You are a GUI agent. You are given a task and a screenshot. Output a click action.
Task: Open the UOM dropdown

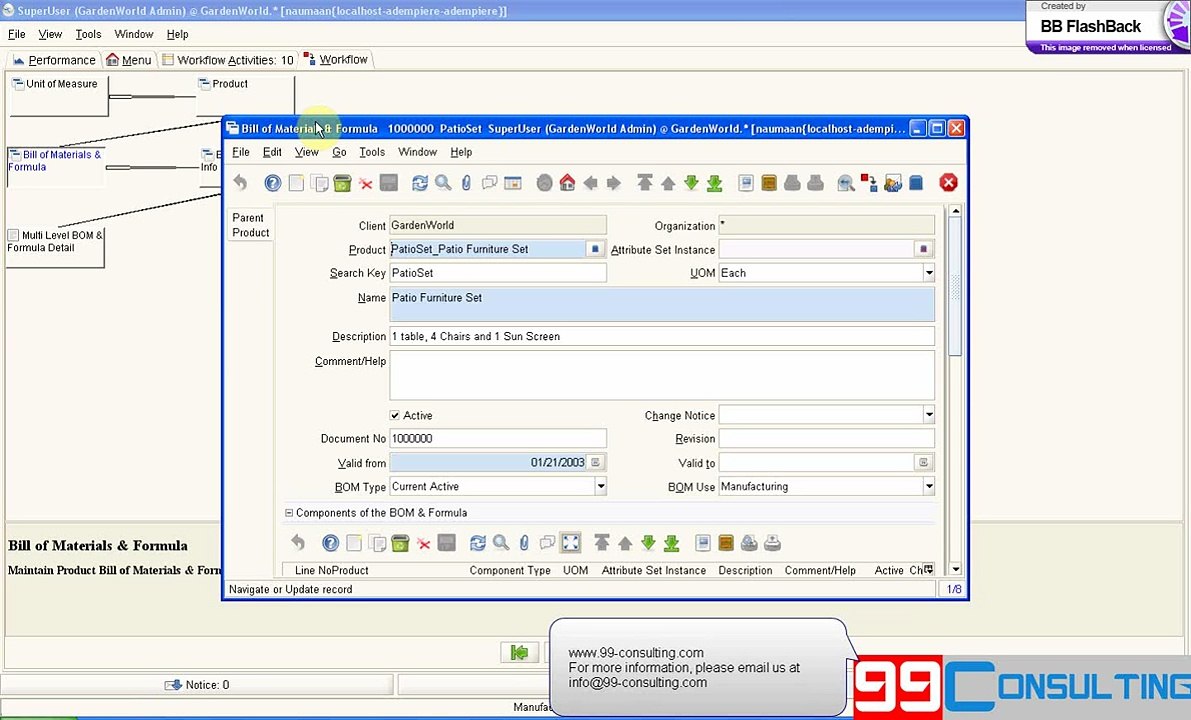(x=928, y=273)
